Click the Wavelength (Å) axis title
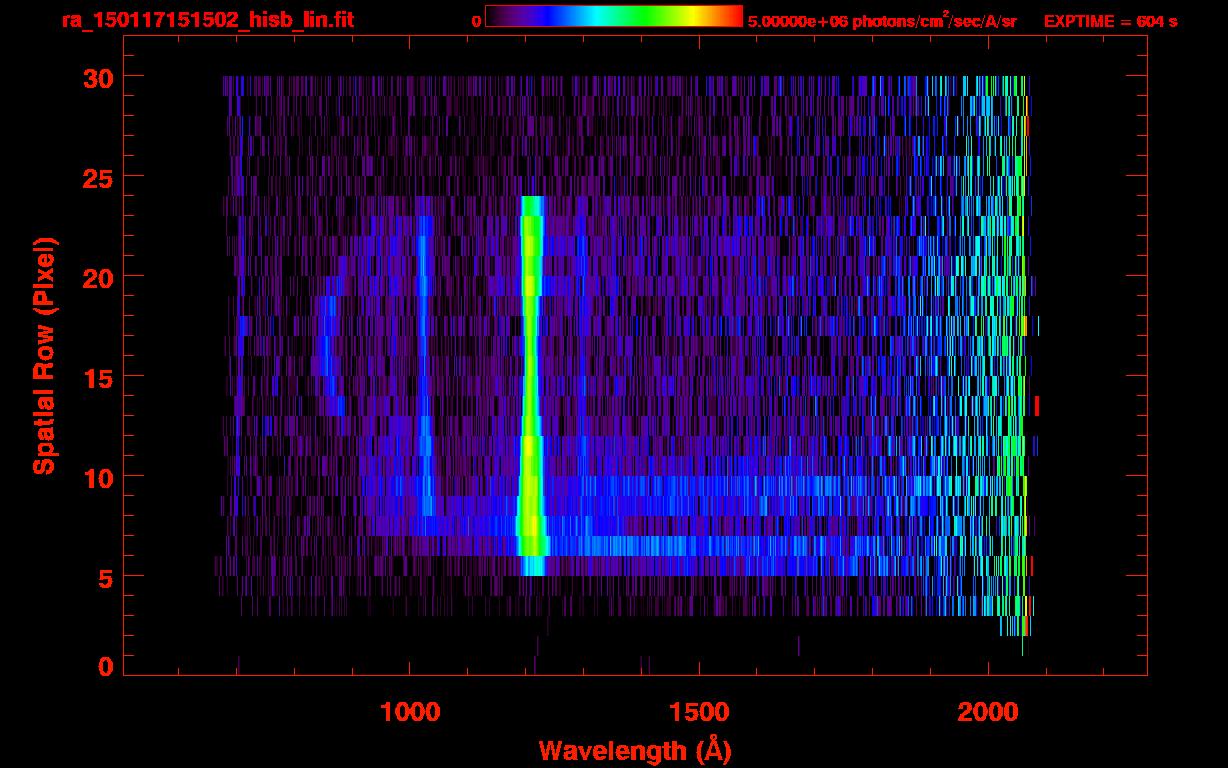 634,750
